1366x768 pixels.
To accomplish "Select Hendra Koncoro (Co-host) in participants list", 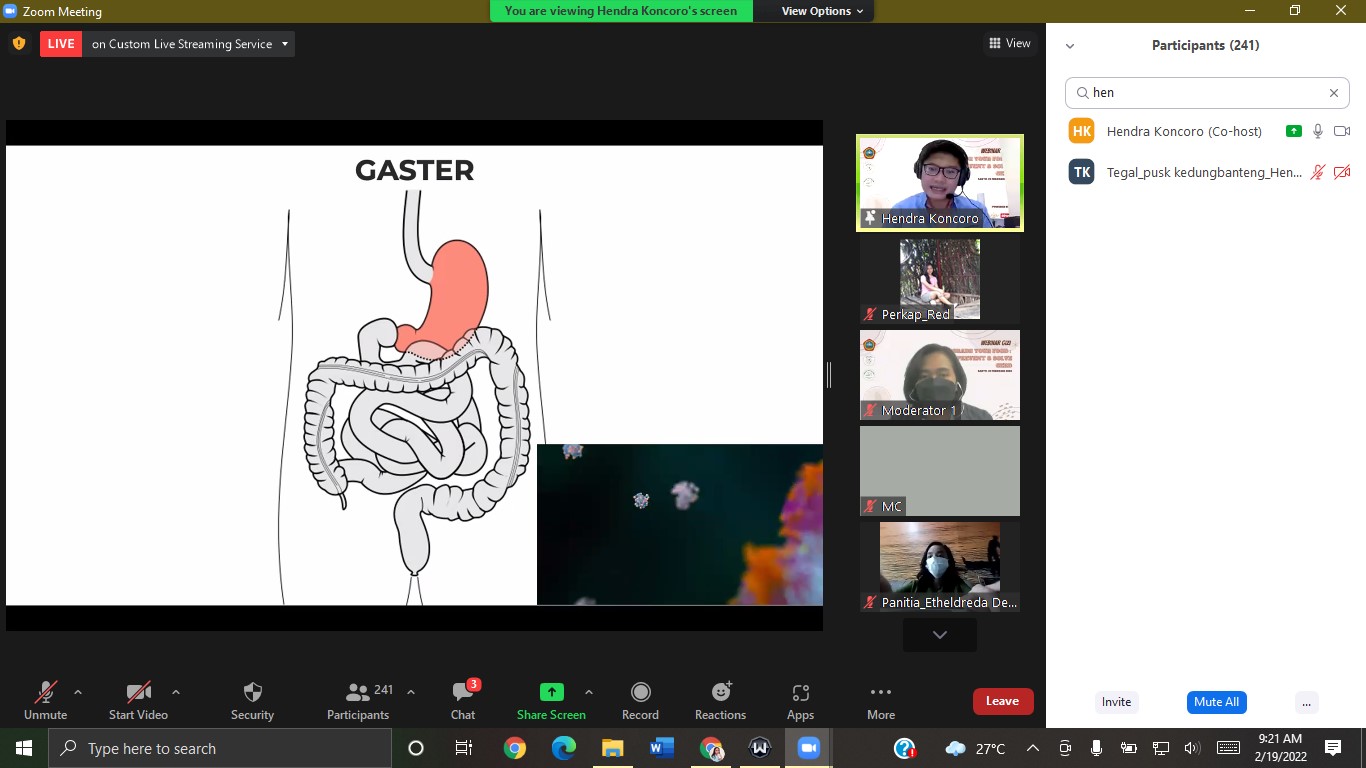I will coord(1184,131).
